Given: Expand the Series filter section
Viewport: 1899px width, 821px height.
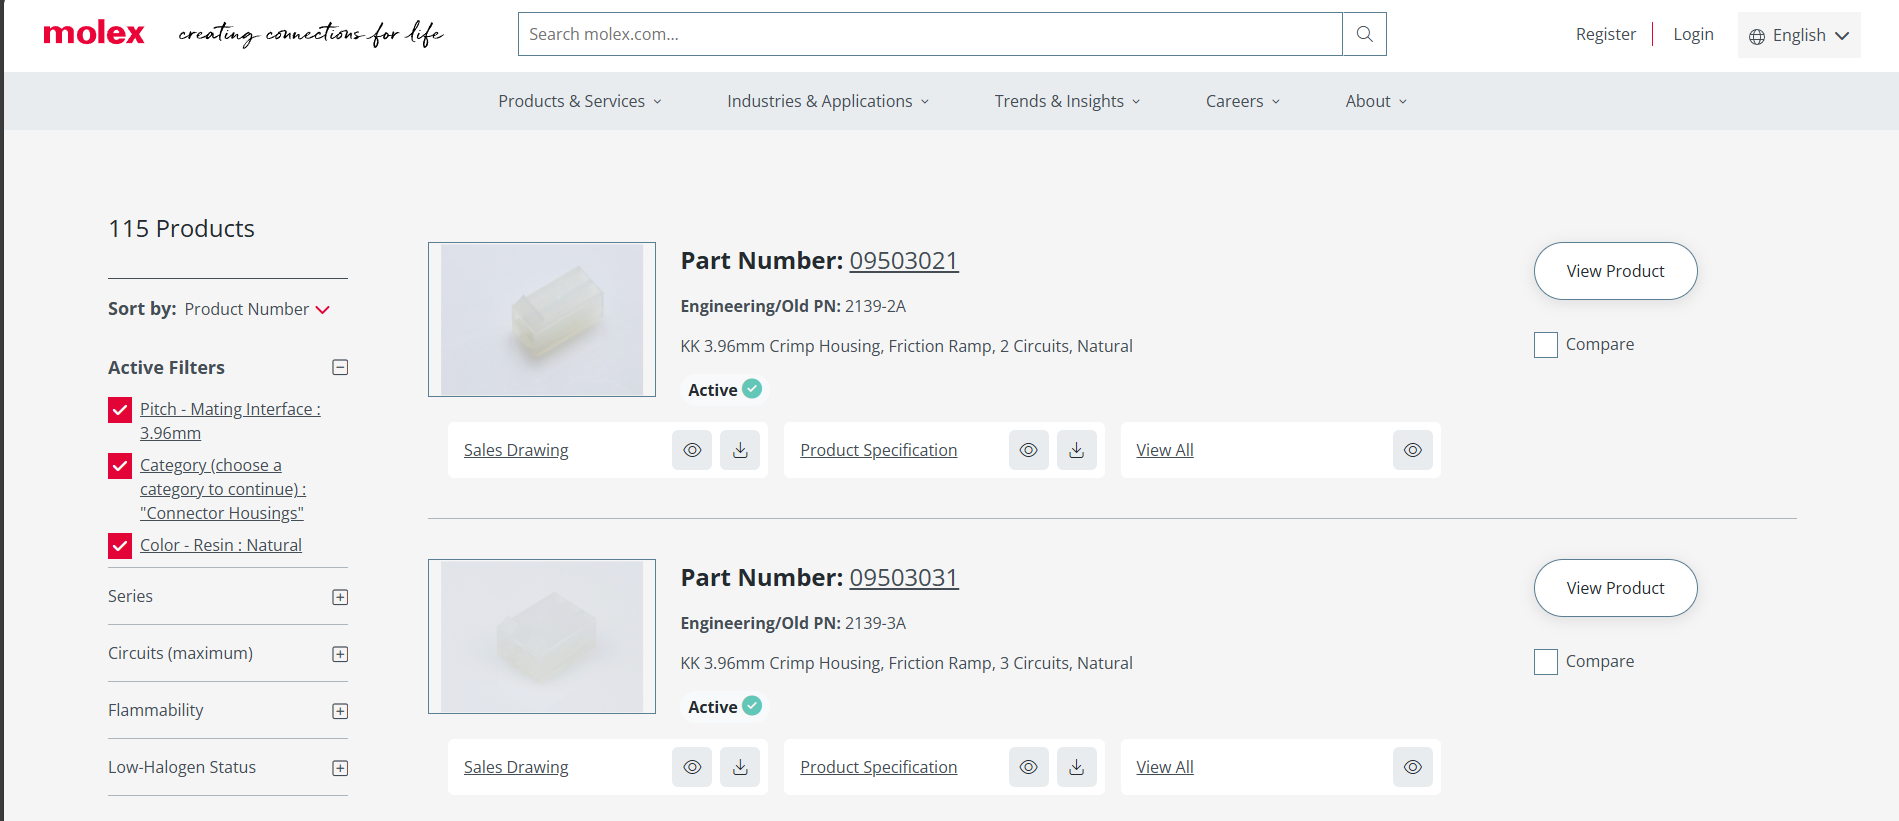Looking at the screenshot, I should [340, 597].
